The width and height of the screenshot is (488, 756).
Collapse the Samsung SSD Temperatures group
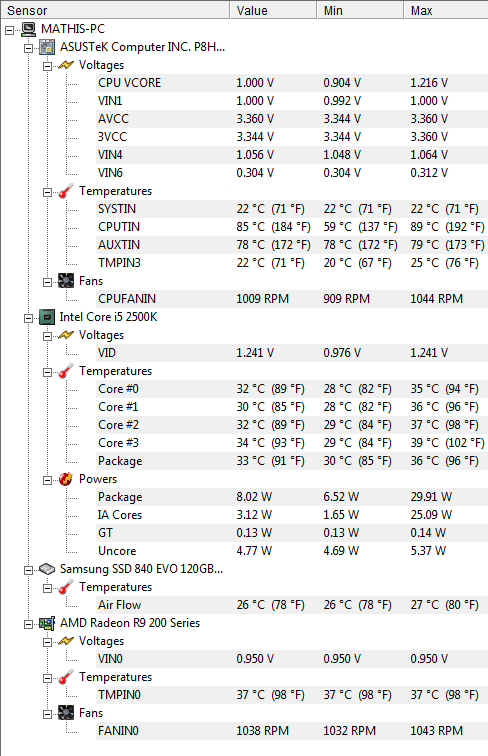47,588
